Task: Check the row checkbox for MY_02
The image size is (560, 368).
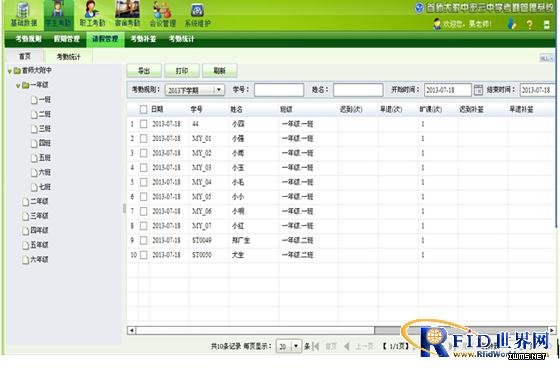Action: tap(143, 153)
